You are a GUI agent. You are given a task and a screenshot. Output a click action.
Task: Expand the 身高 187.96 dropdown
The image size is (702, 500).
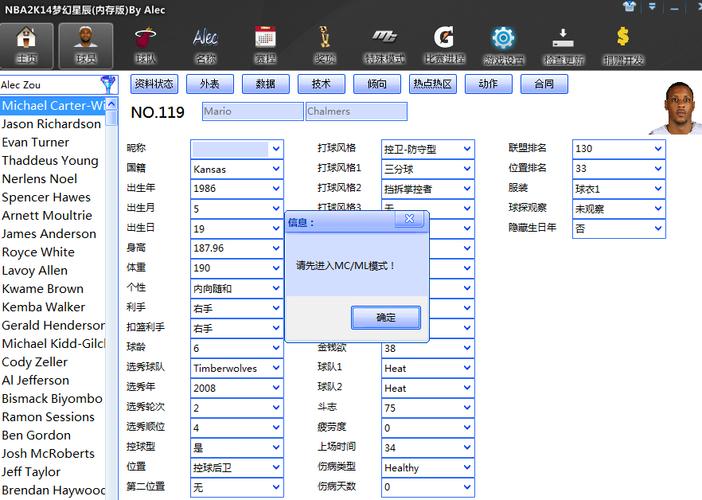[276, 248]
